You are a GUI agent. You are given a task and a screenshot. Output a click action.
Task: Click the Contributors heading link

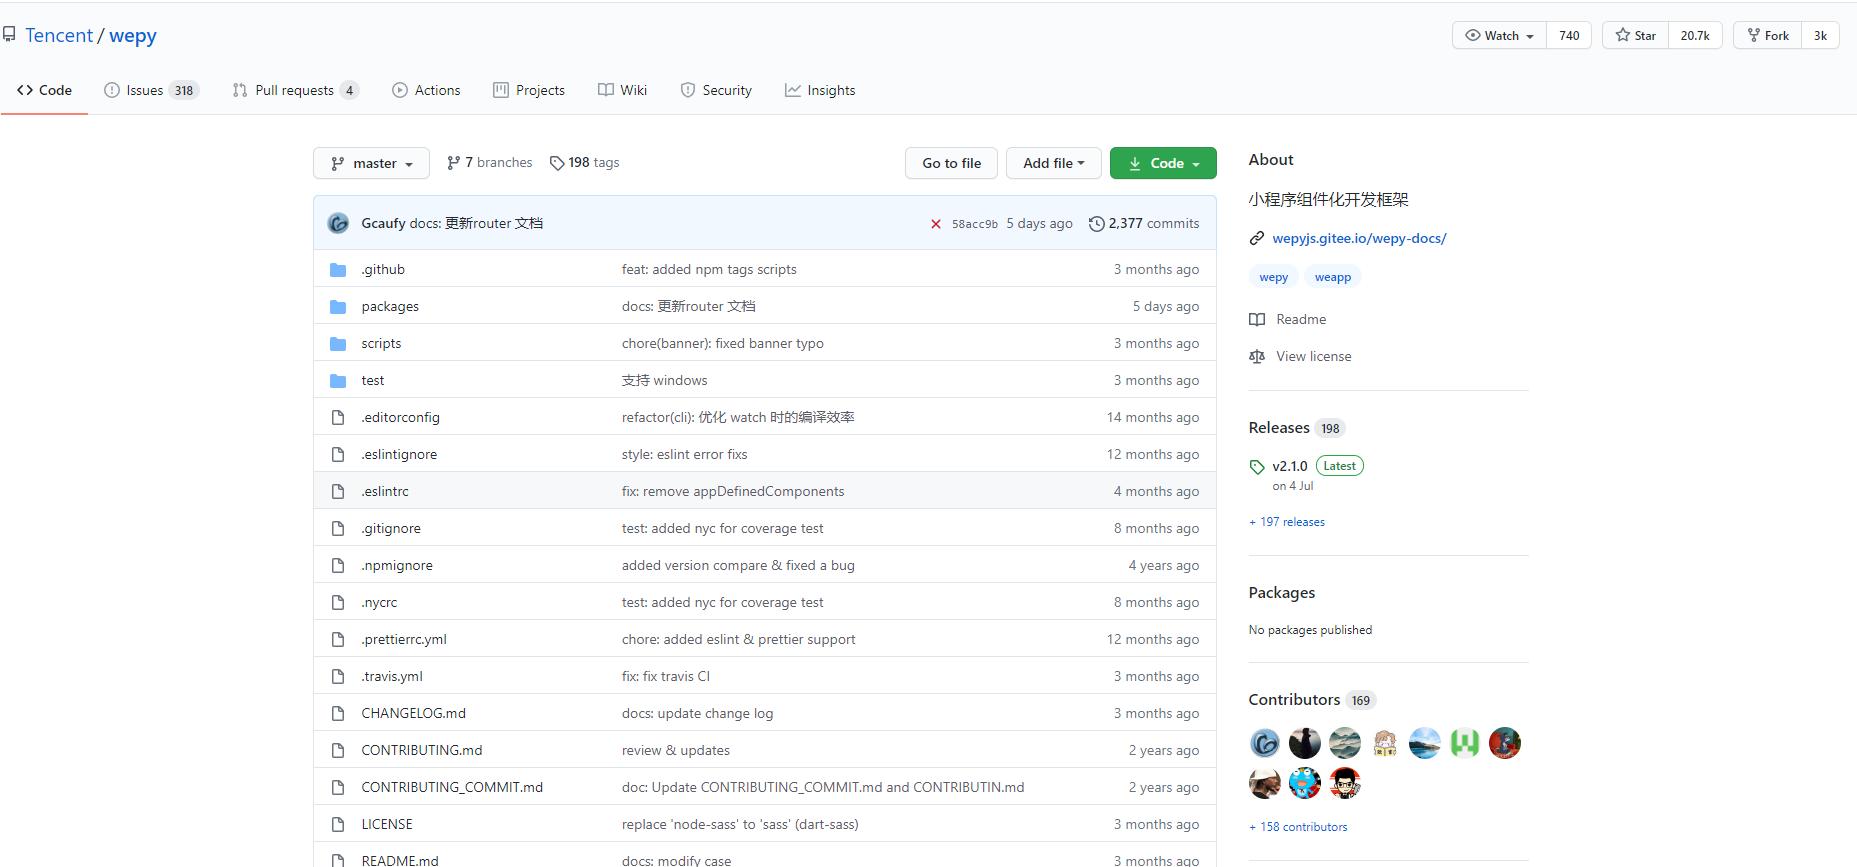[x=1294, y=700]
